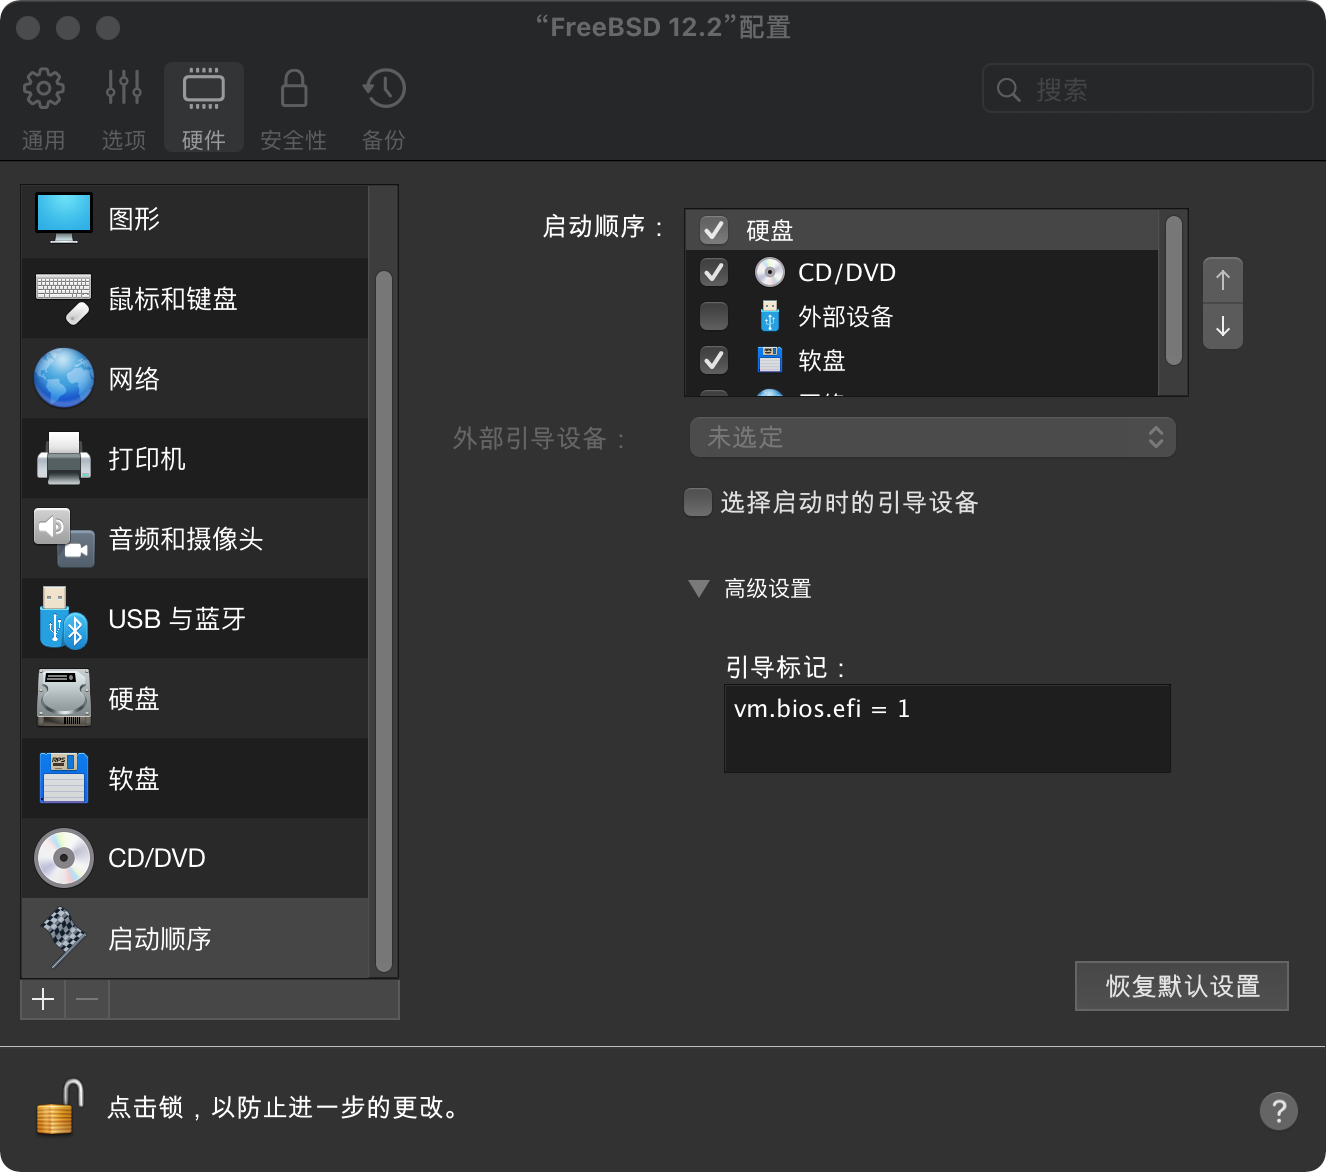Click the 恢复默认设置 button
1326x1172 pixels.
tap(1181, 986)
